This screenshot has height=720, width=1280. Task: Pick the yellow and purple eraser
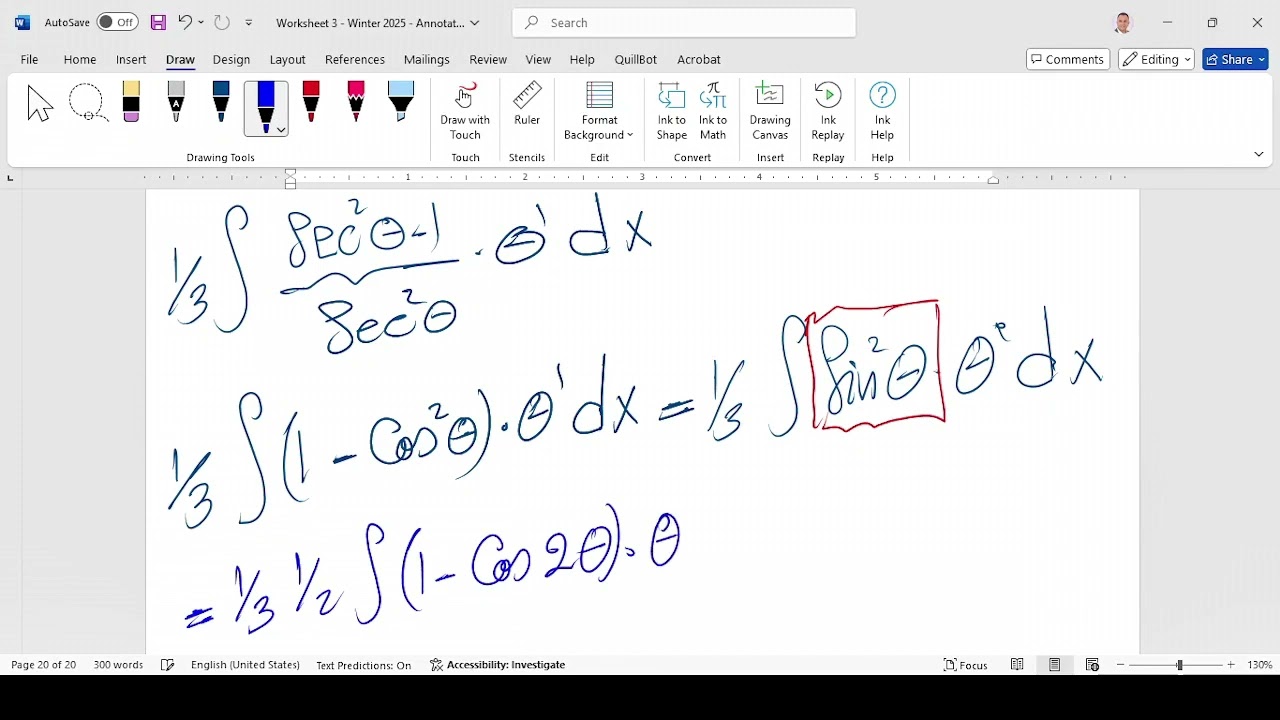[x=131, y=102]
